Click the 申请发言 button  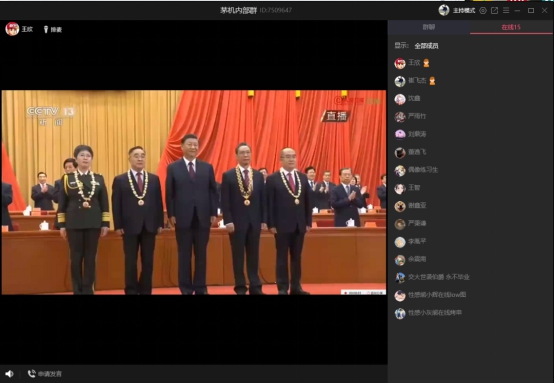point(45,373)
